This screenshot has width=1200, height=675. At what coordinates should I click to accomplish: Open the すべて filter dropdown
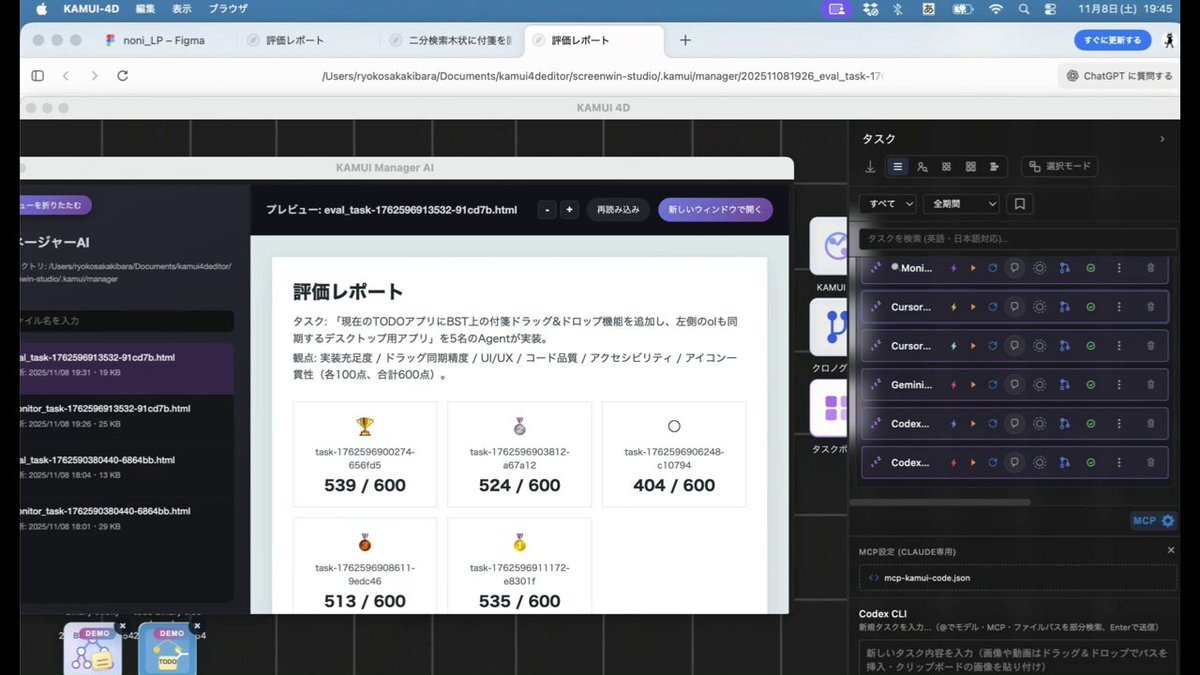888,204
